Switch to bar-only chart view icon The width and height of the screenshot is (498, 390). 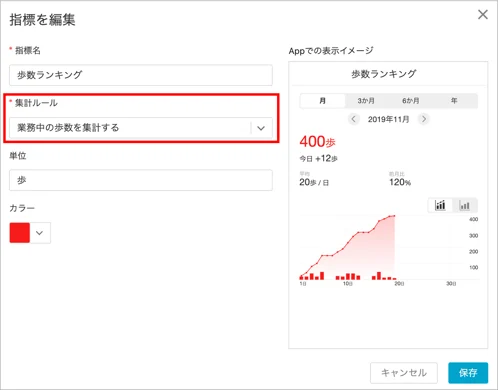465,205
